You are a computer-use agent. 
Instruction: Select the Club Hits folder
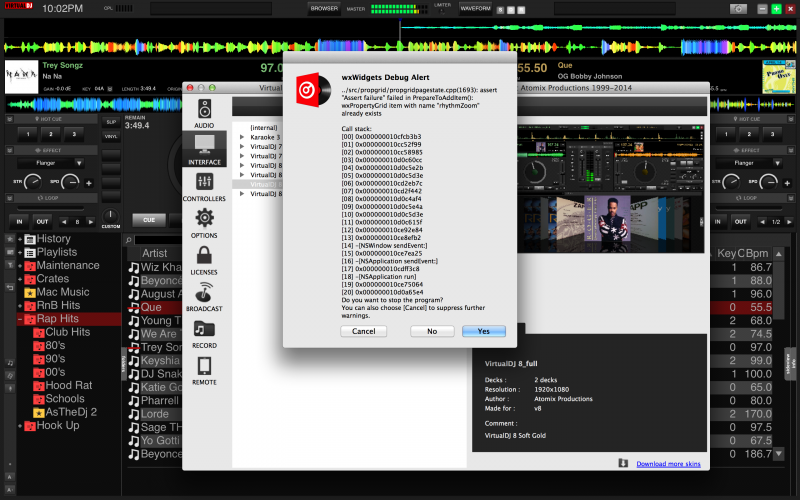[x=68, y=332]
